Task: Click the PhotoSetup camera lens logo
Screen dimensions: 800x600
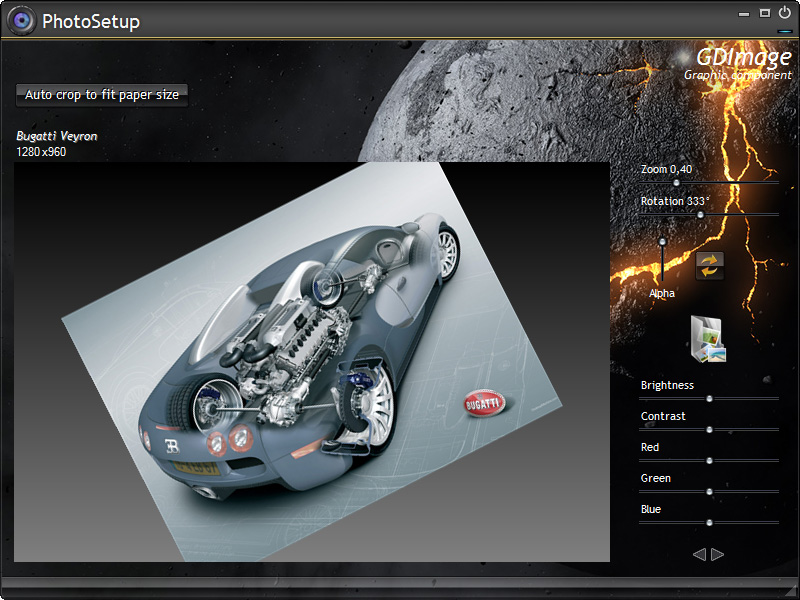Action: click(x=21, y=20)
